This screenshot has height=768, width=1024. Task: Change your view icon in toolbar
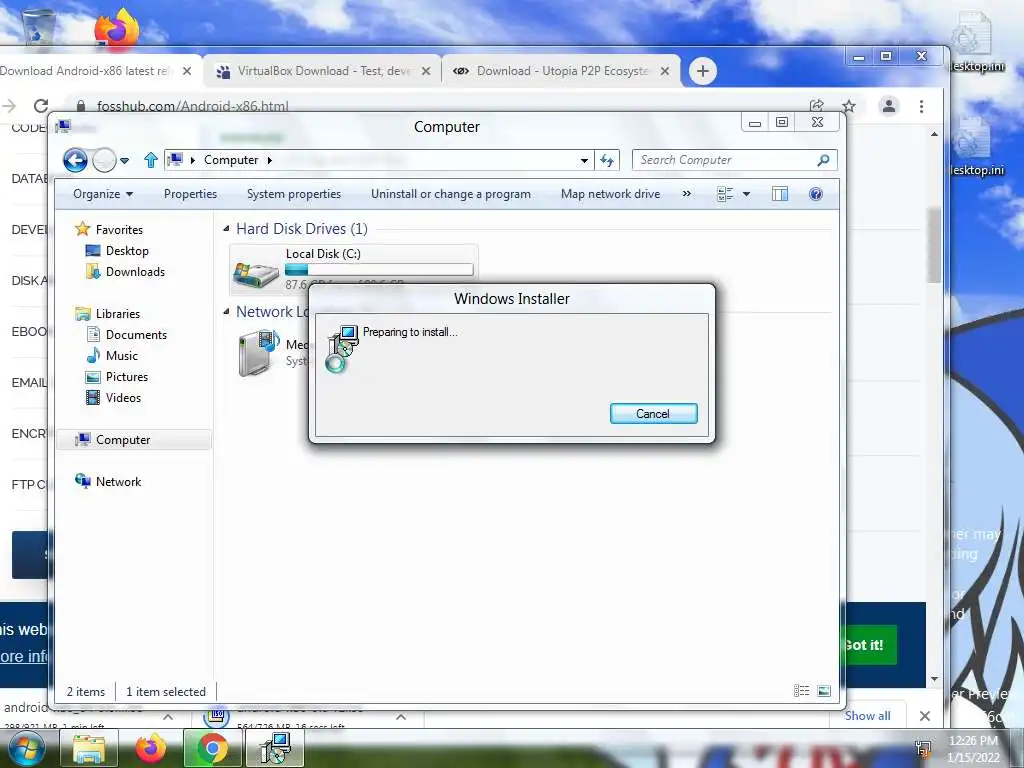(725, 194)
